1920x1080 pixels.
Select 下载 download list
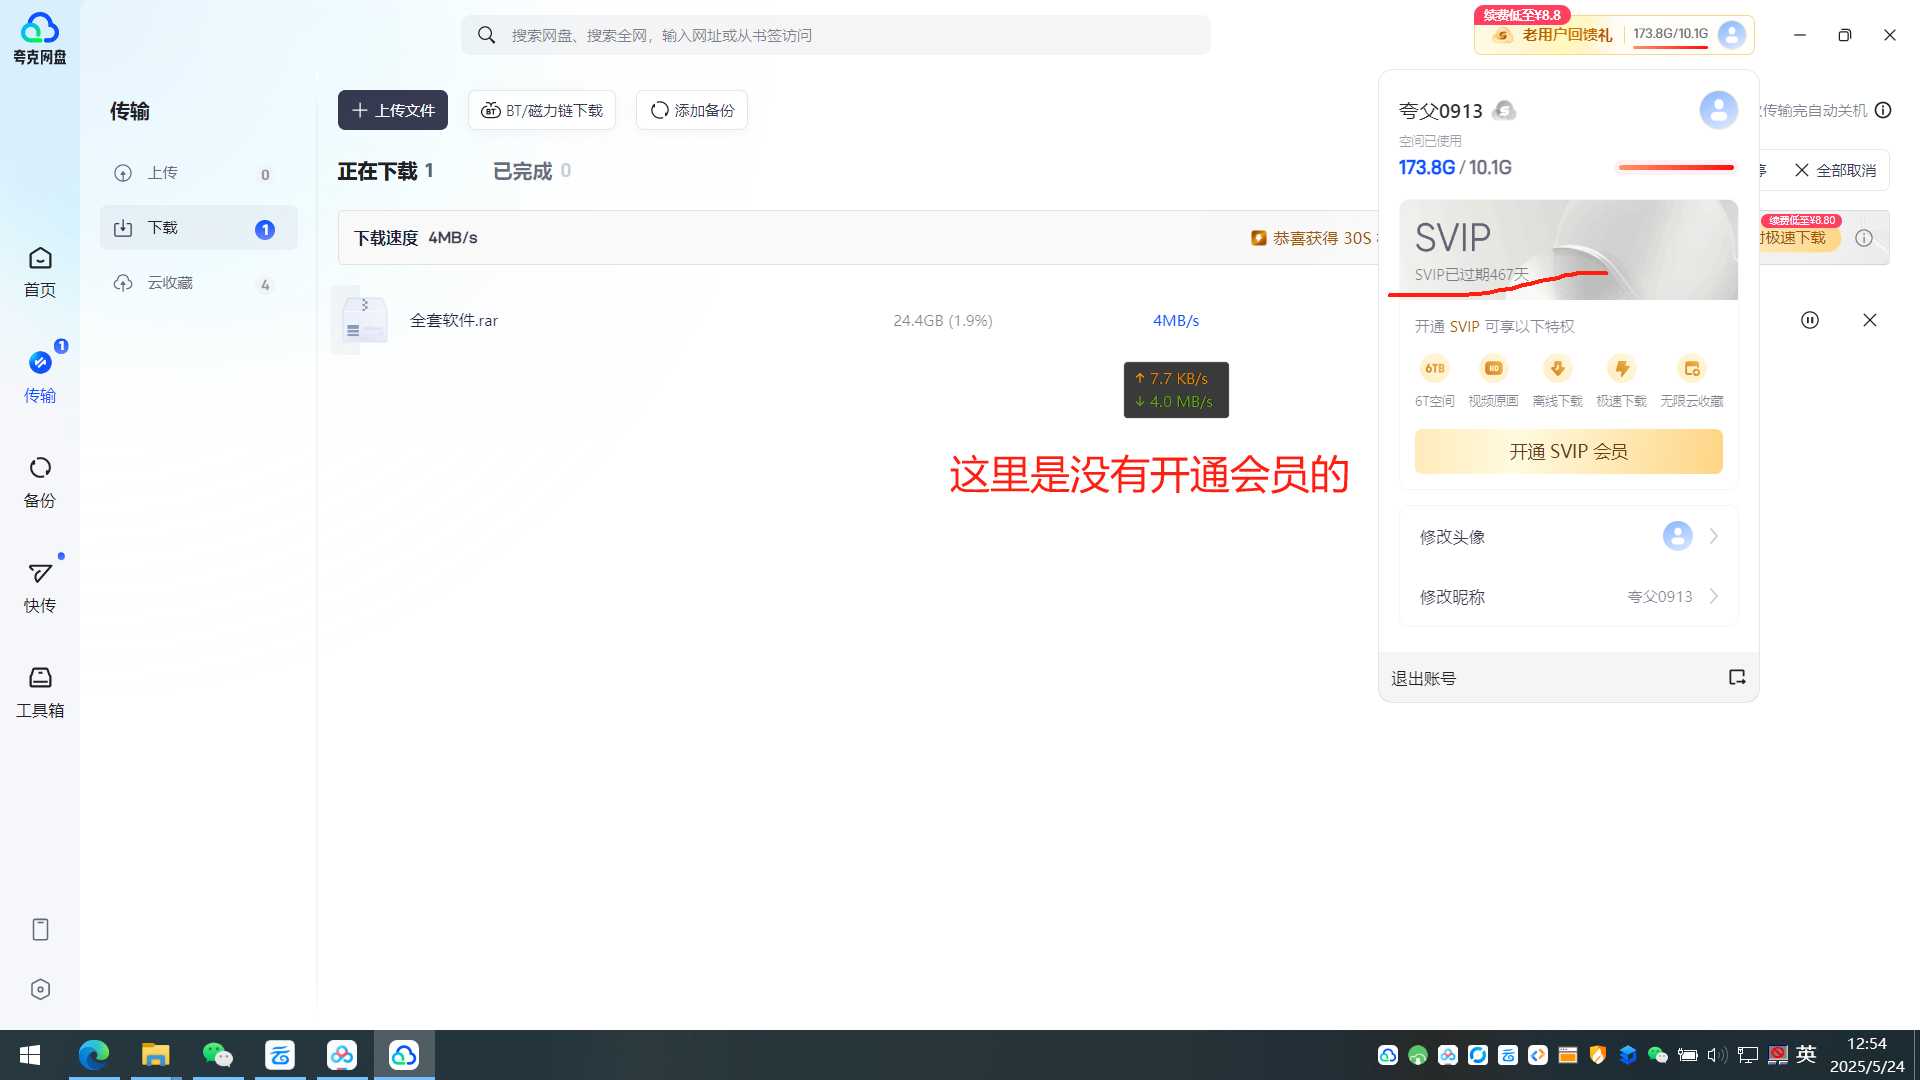198,228
